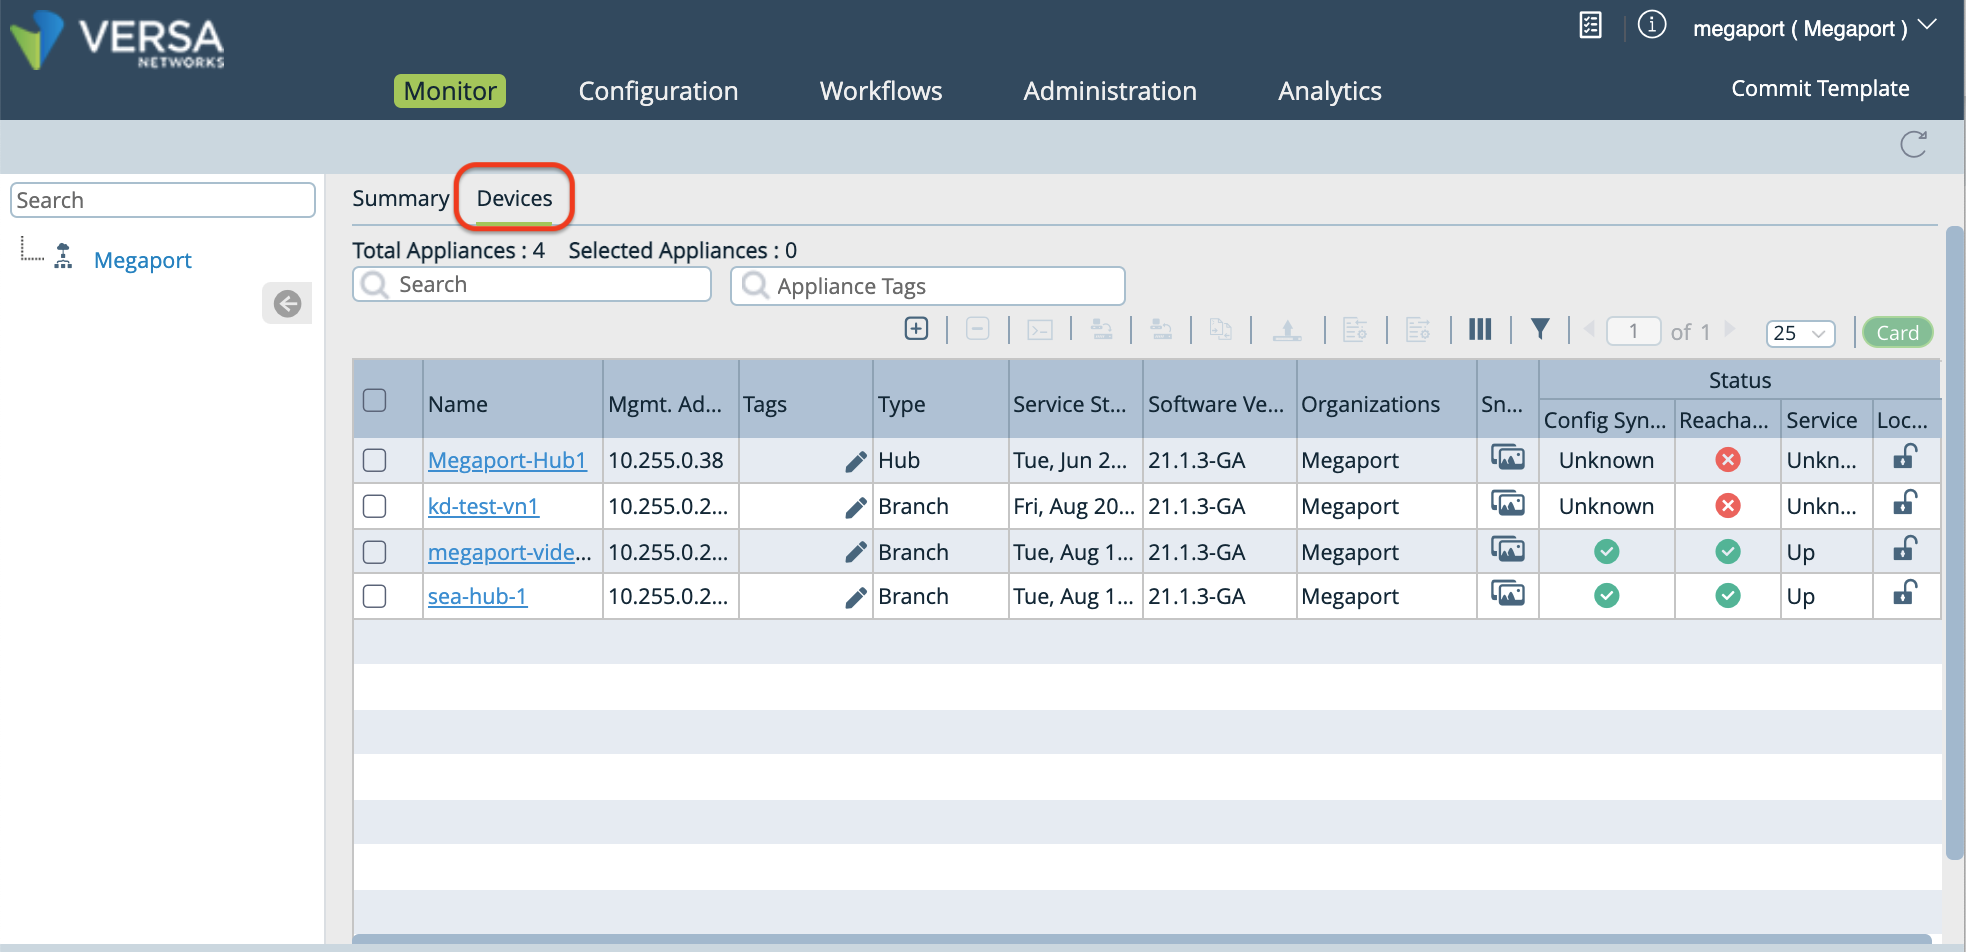Check the kd-test-vn1 row checkbox
This screenshot has width=1966, height=952.
pos(375,506)
